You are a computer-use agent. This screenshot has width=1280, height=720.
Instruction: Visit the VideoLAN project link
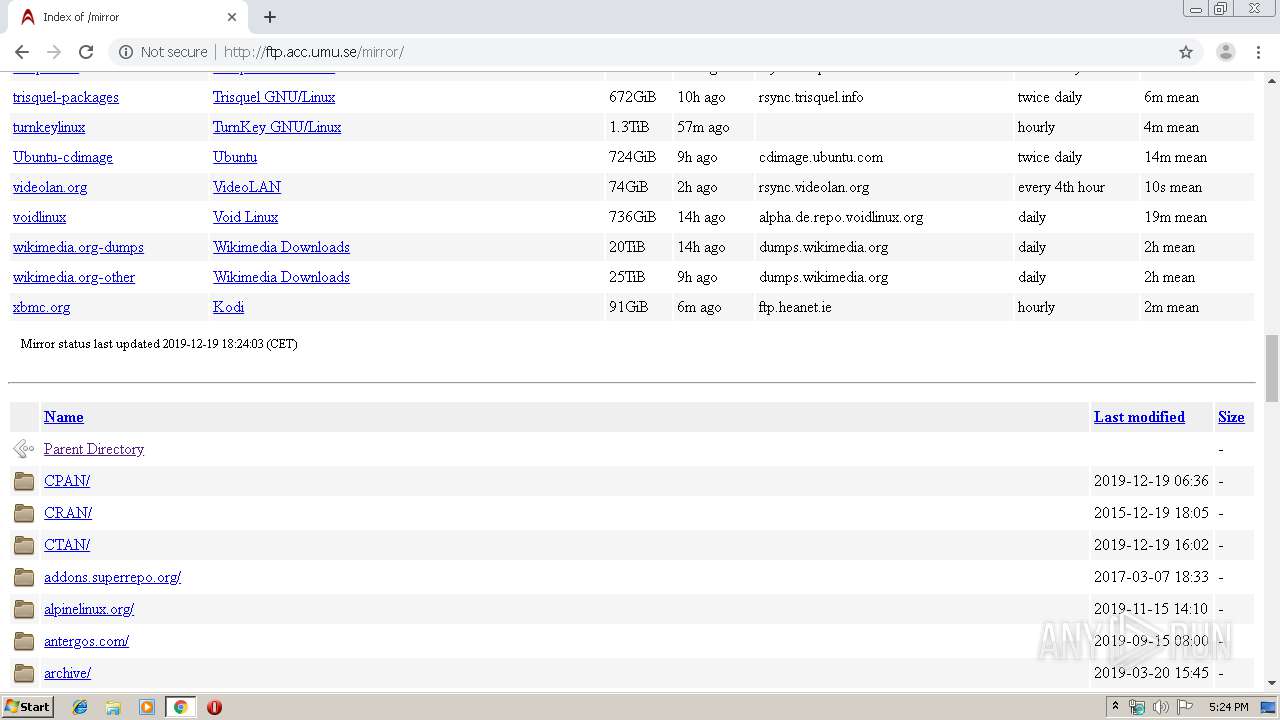click(246, 187)
